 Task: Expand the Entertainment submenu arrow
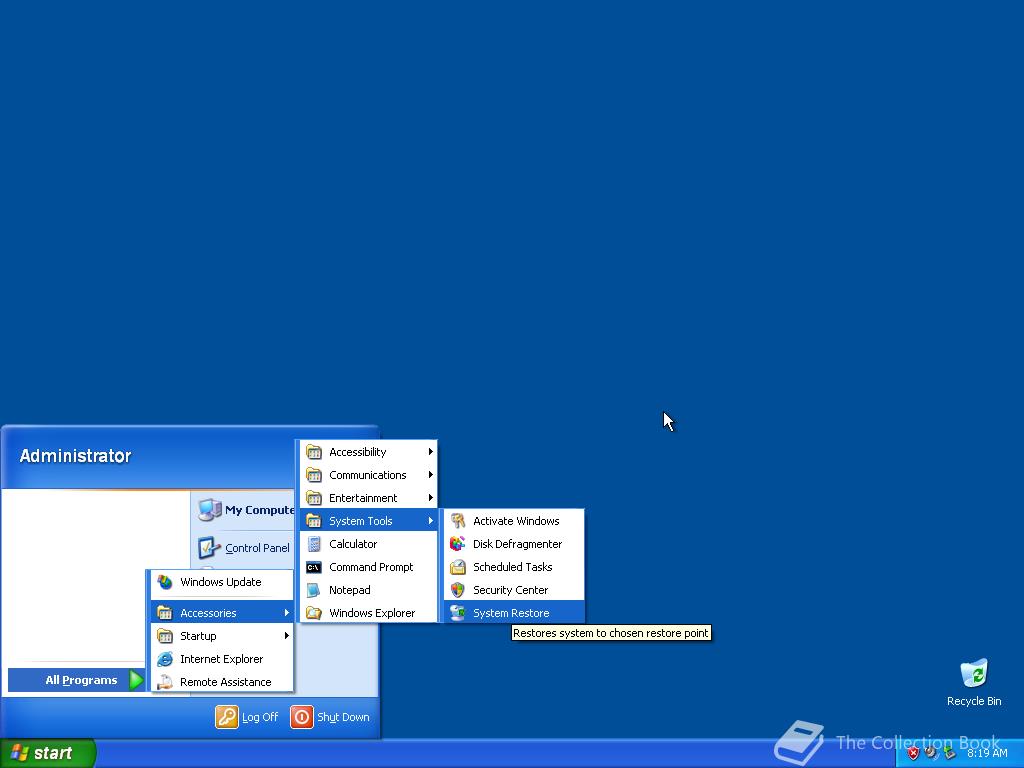(430, 498)
